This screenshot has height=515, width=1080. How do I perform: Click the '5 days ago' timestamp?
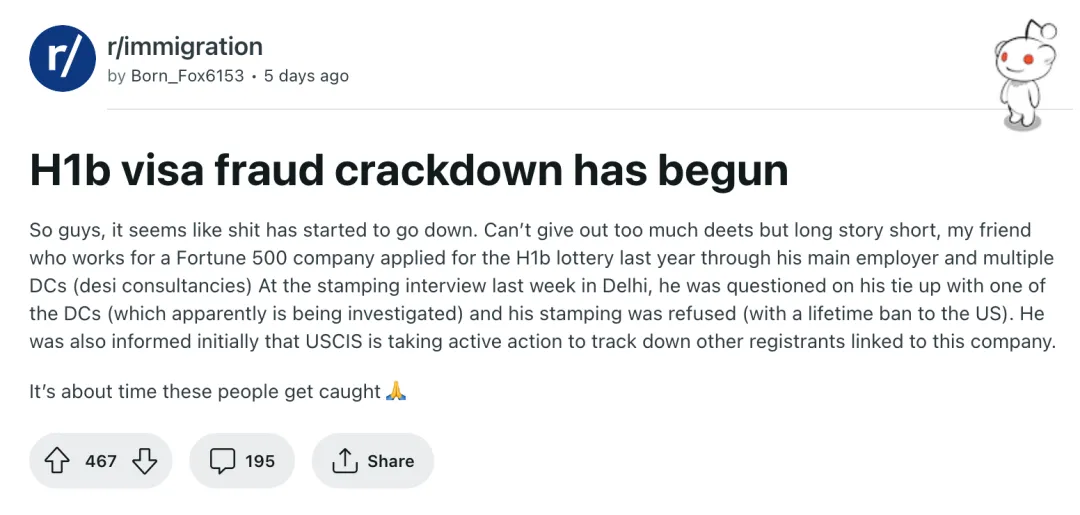(306, 76)
